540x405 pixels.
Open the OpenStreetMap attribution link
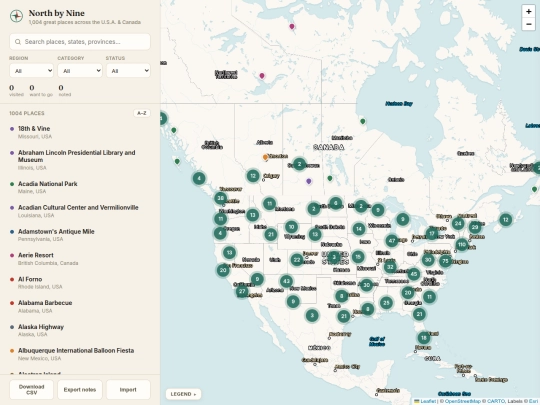(x=463, y=401)
